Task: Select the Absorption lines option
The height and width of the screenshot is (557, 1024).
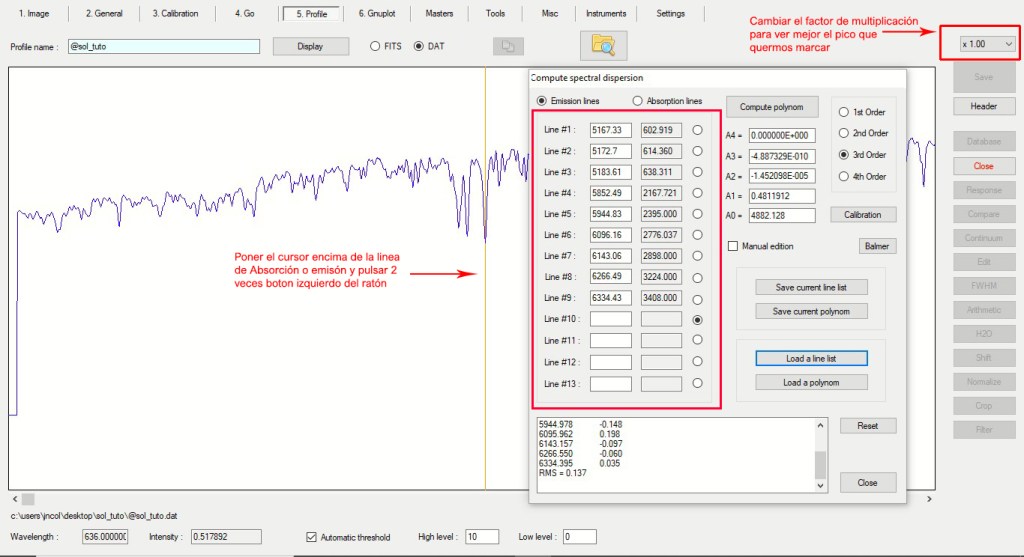Action: (638, 101)
